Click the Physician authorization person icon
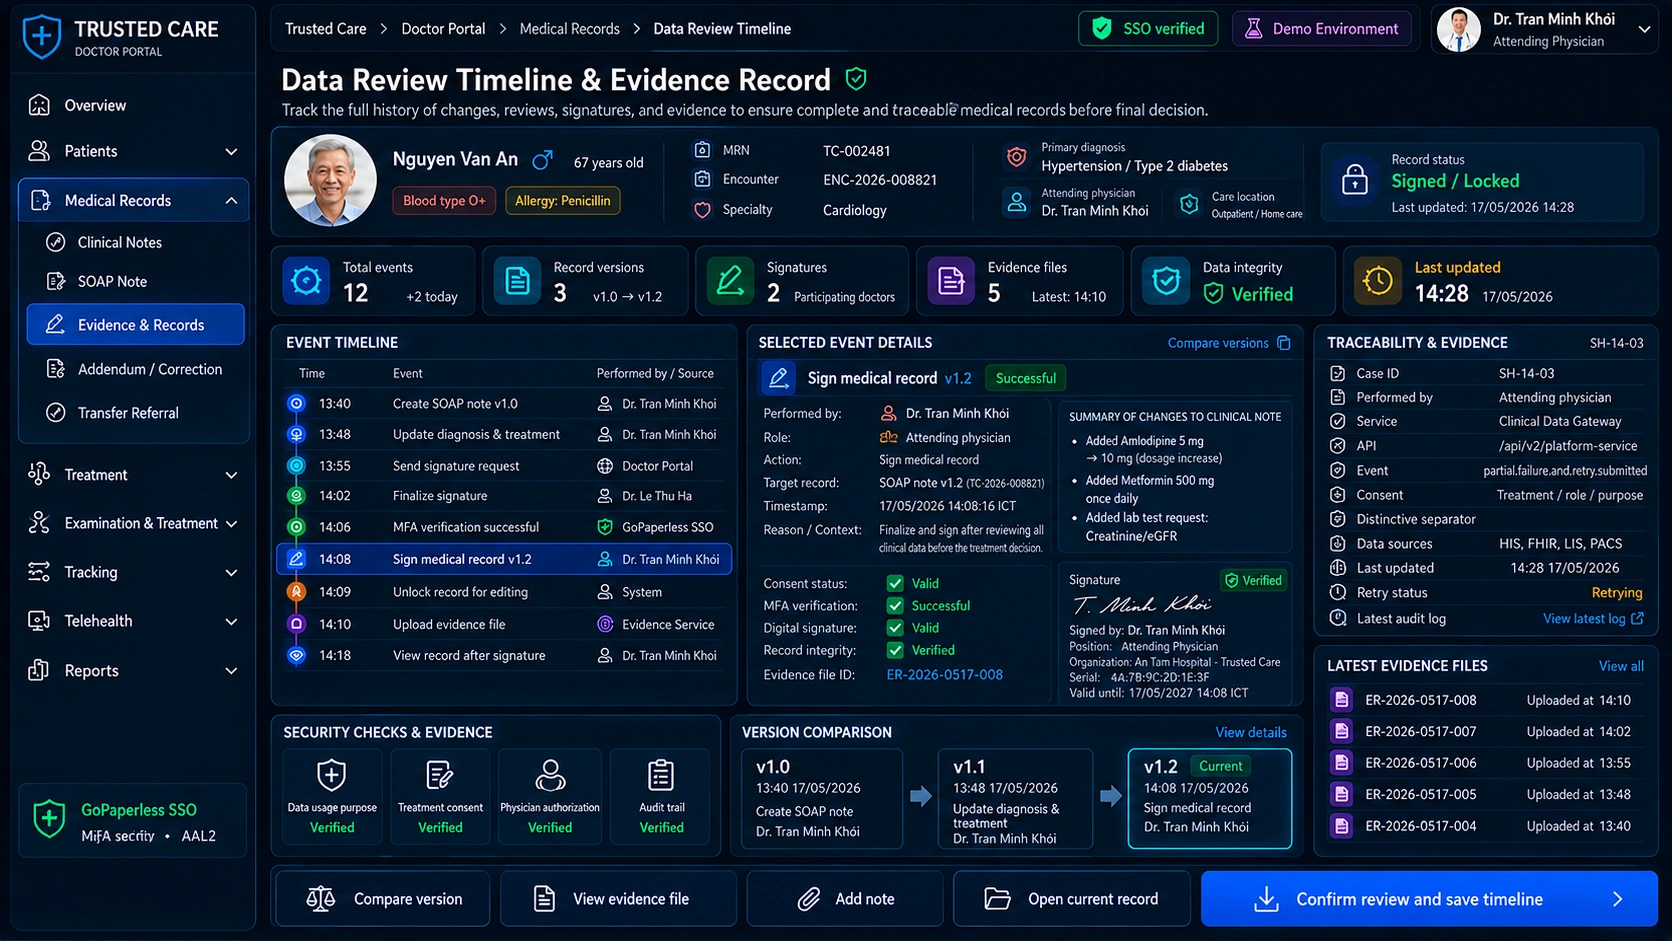Image resolution: width=1672 pixels, height=941 pixels. (550, 775)
